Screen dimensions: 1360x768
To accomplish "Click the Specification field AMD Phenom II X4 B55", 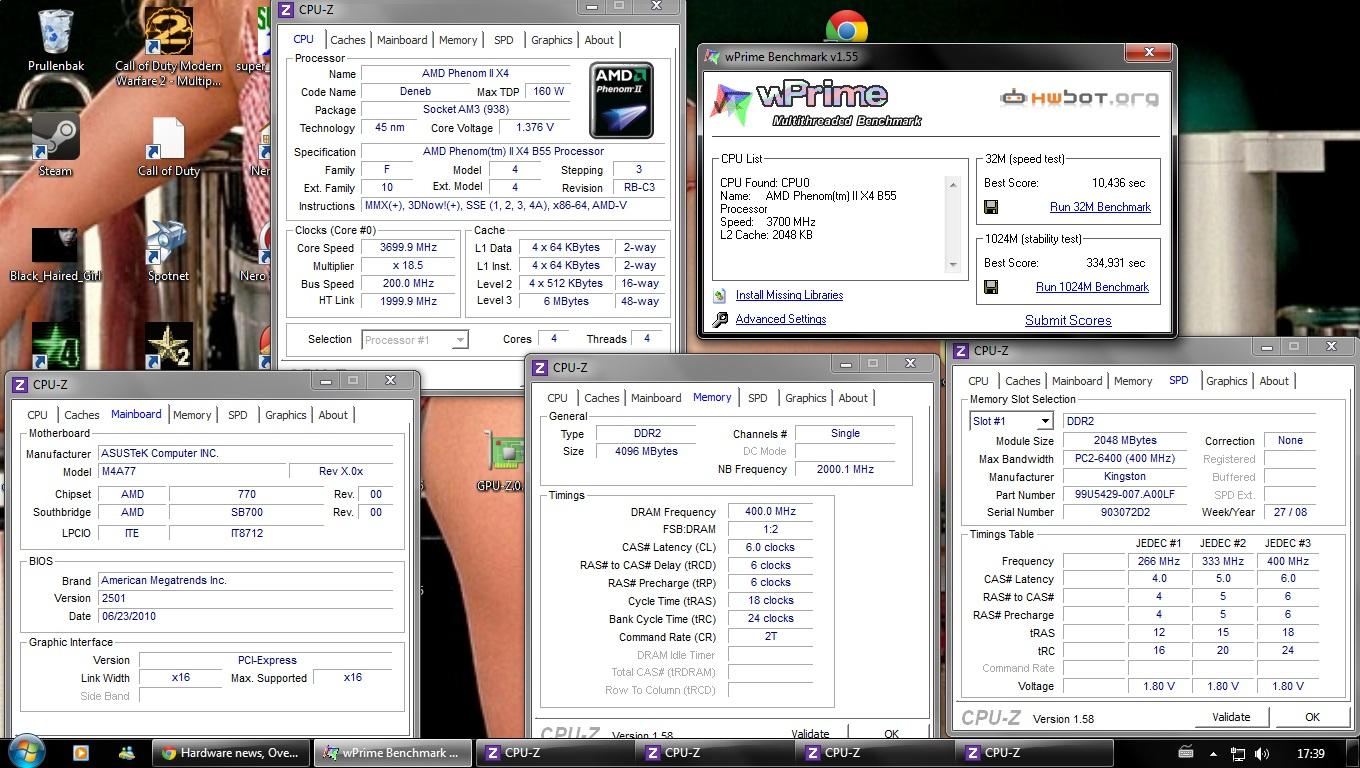I will point(513,152).
